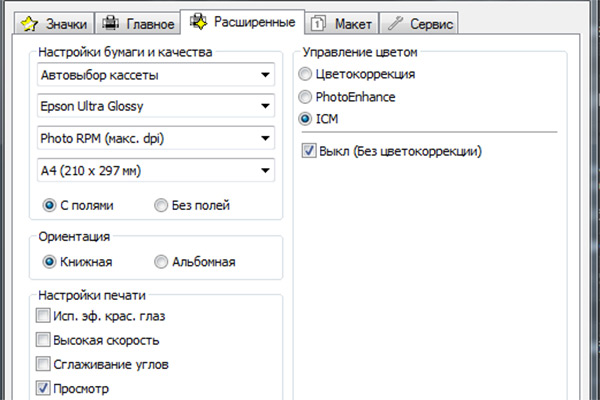Uncheck the Просмотр checkbox
This screenshot has width=600, height=400.
coord(43,388)
